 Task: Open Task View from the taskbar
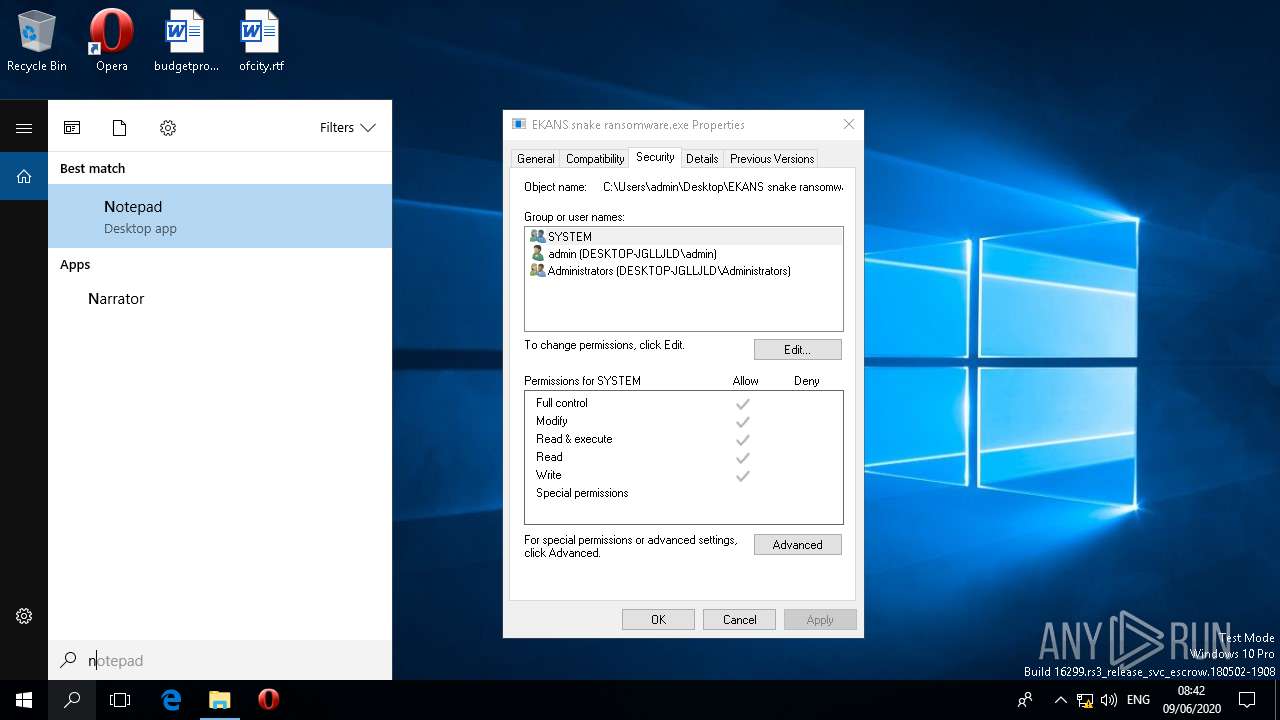[x=120, y=700]
